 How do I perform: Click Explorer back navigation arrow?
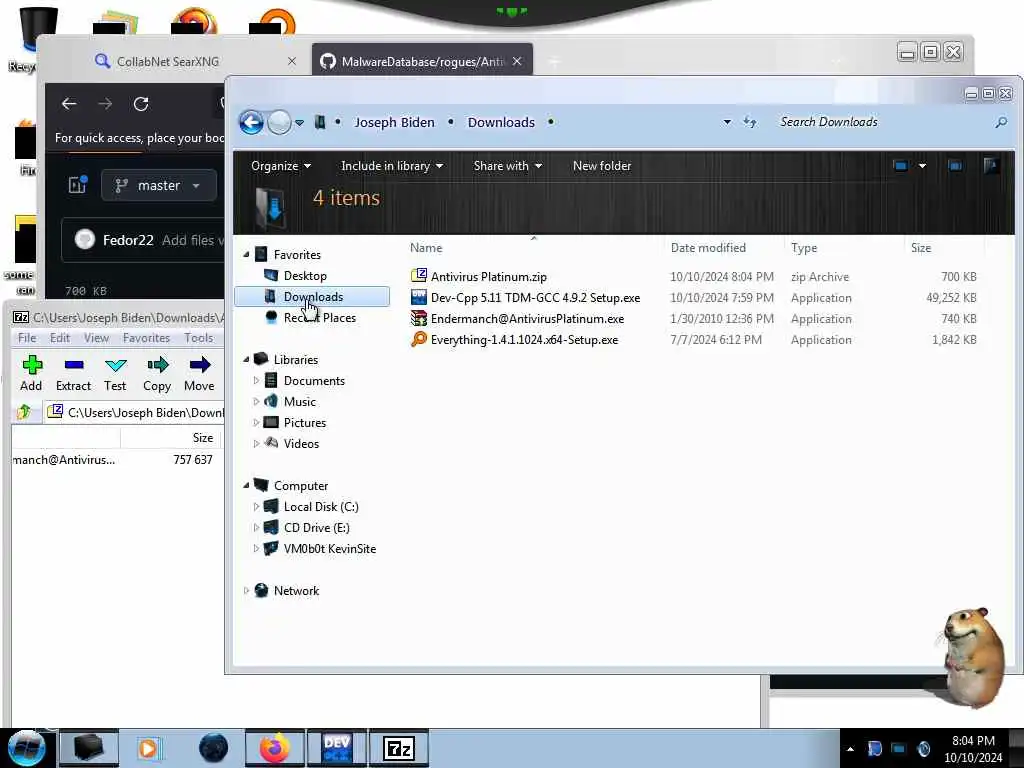(251, 122)
